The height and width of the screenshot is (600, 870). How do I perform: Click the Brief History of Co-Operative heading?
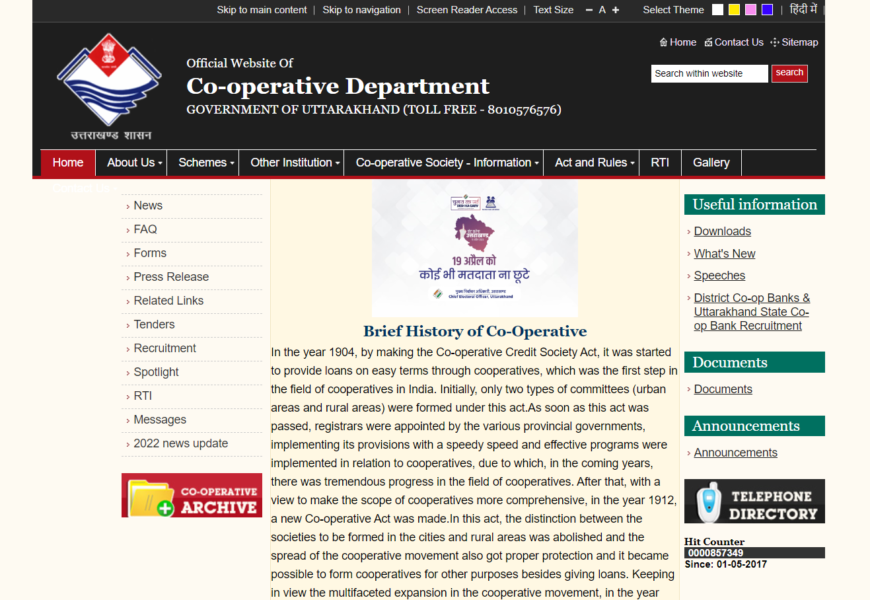475,331
